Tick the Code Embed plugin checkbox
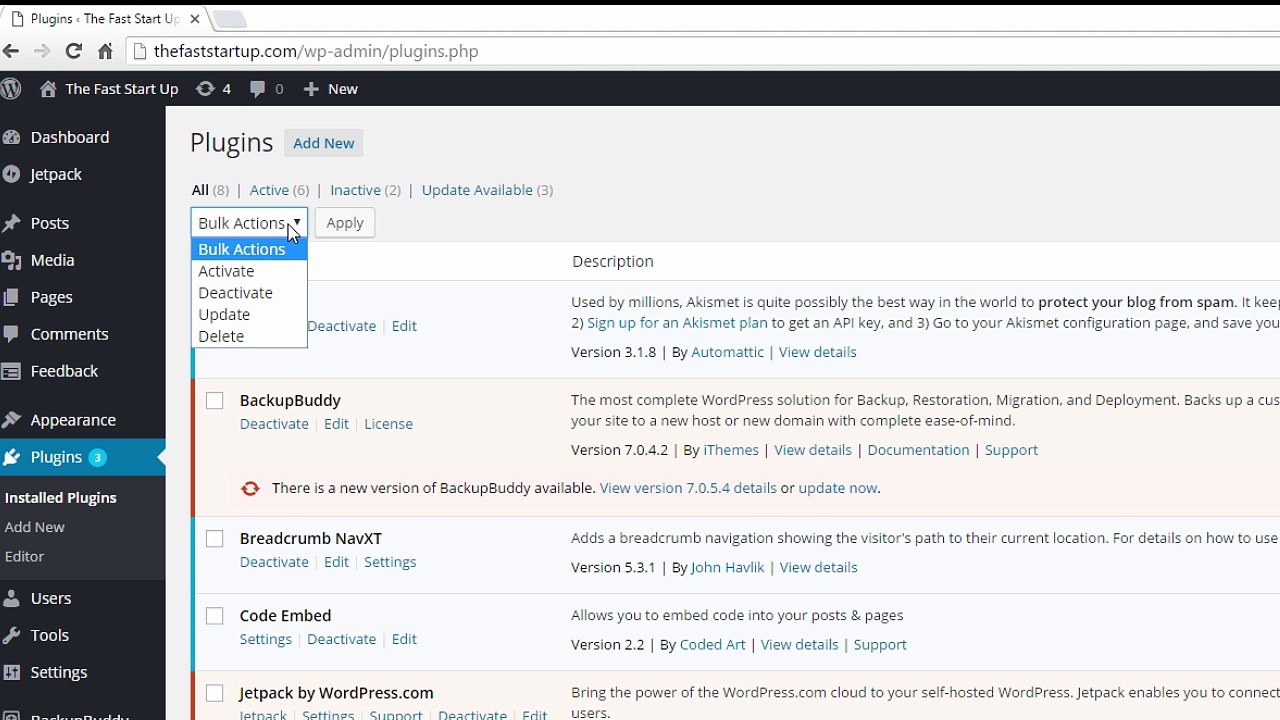 215,616
